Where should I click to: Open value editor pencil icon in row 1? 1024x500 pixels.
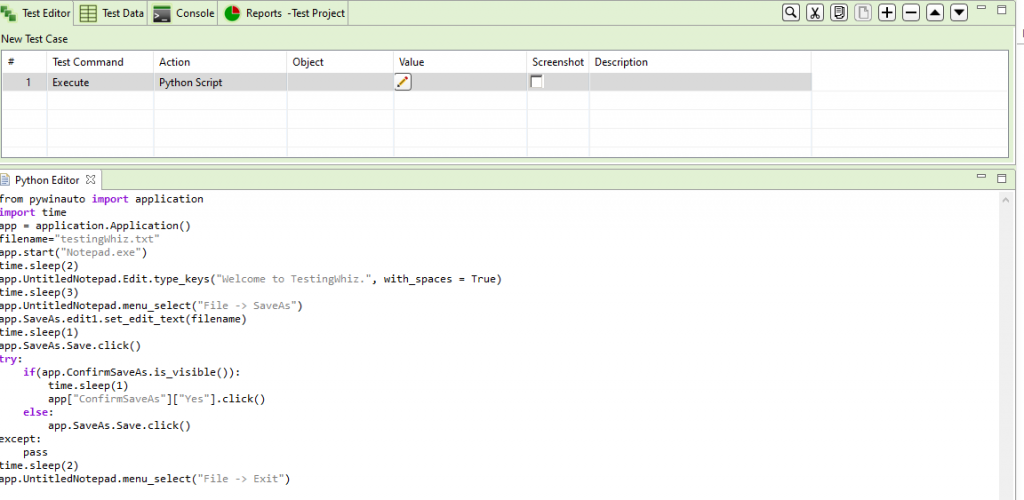(x=403, y=82)
